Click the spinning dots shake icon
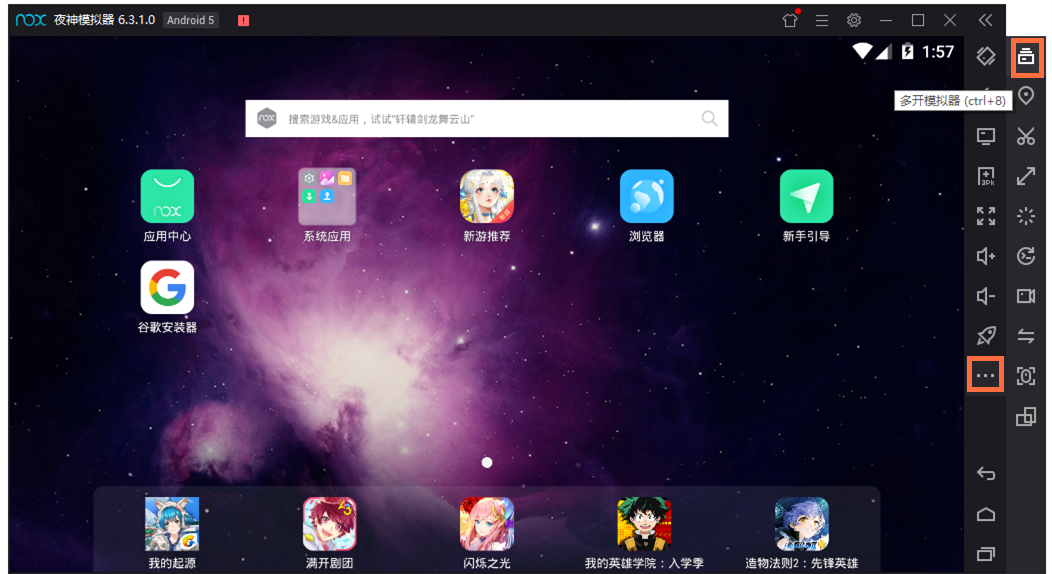Viewport: 1052px width, 574px height. (x=1026, y=216)
